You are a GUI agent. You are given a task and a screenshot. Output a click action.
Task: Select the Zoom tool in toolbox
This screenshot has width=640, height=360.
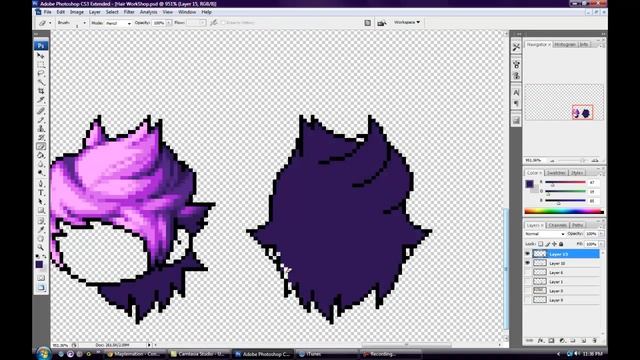tap(41, 248)
